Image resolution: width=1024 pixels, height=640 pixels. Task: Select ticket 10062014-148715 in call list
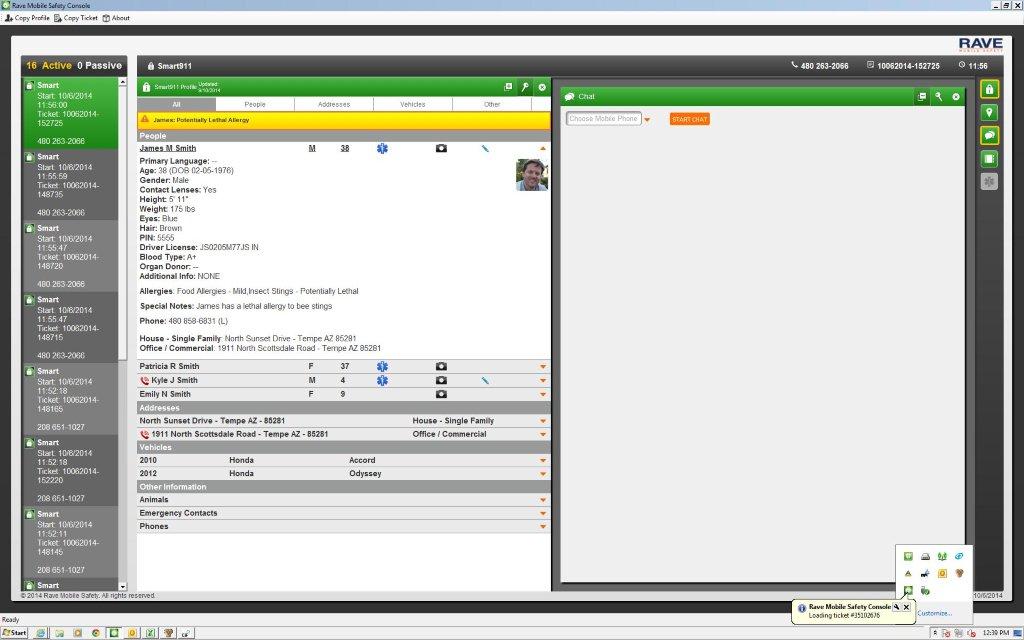(x=71, y=328)
